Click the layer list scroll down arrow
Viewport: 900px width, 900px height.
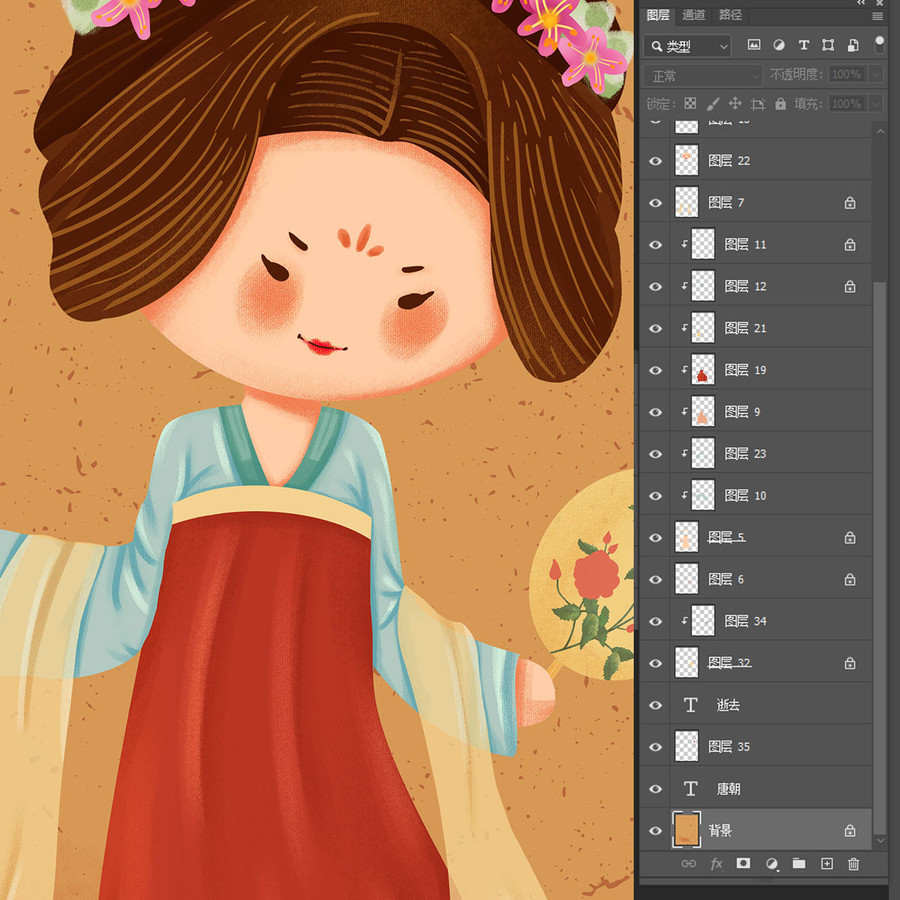click(880, 841)
